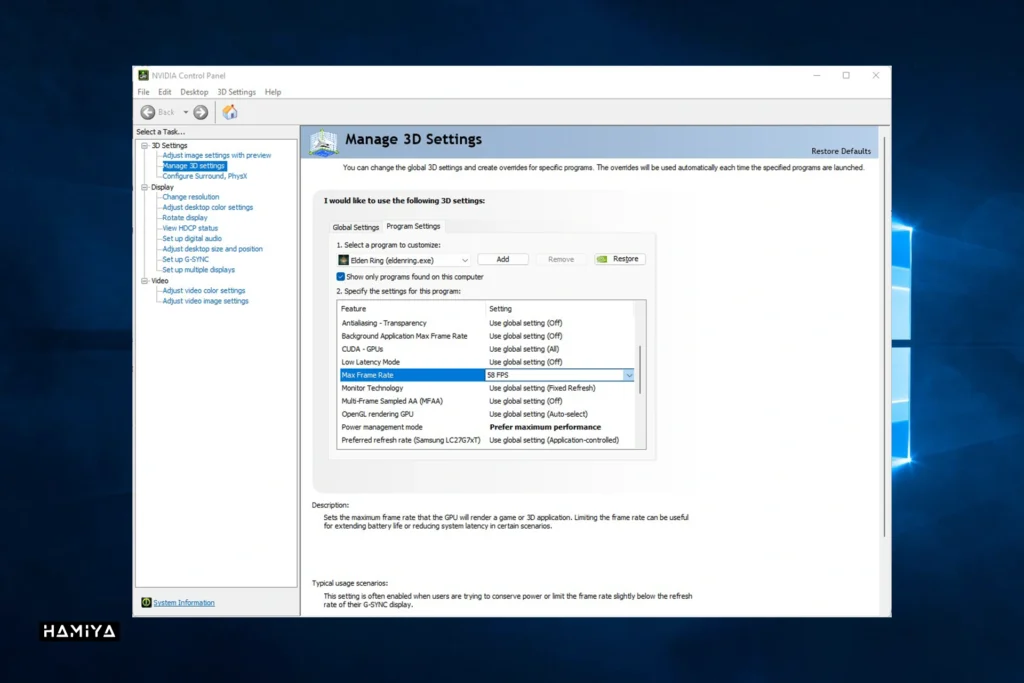Image resolution: width=1024 pixels, height=683 pixels.
Task: Click the Prefer maximum performance setting value
Action: pos(545,427)
